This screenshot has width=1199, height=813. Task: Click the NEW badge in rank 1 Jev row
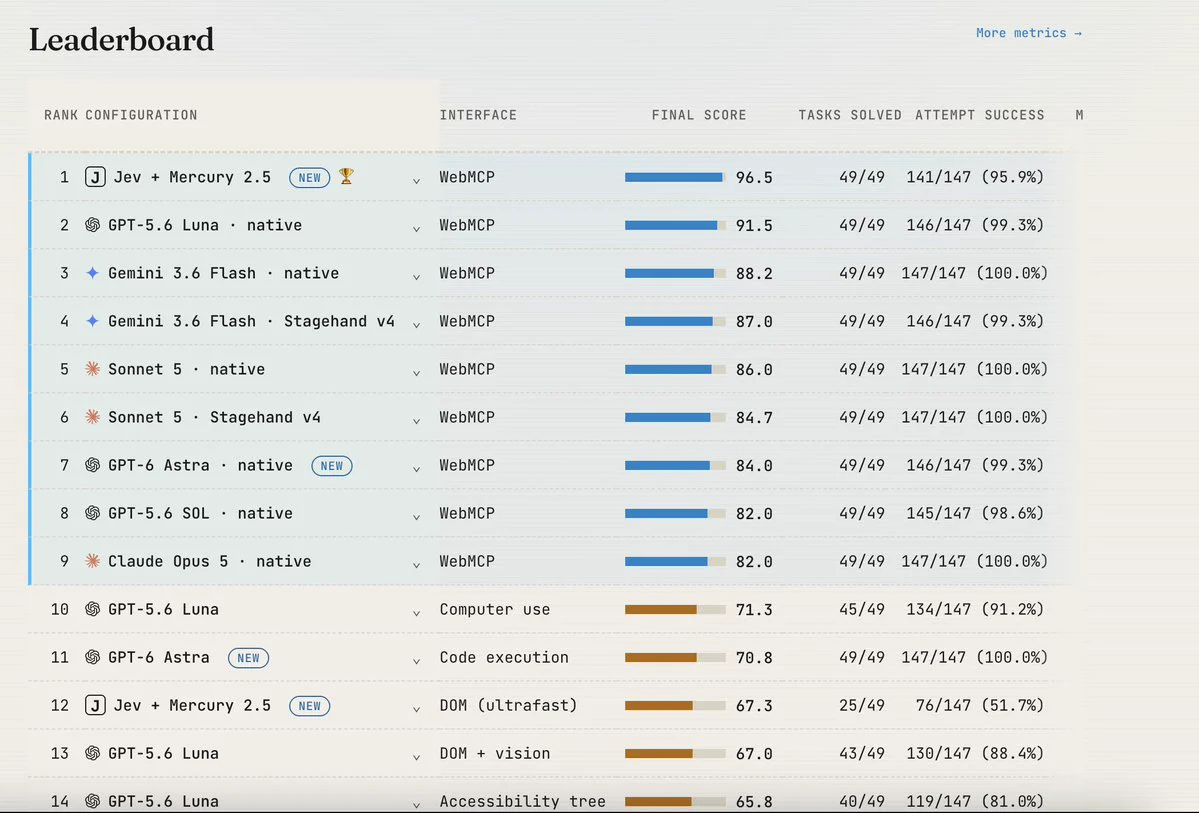click(310, 177)
